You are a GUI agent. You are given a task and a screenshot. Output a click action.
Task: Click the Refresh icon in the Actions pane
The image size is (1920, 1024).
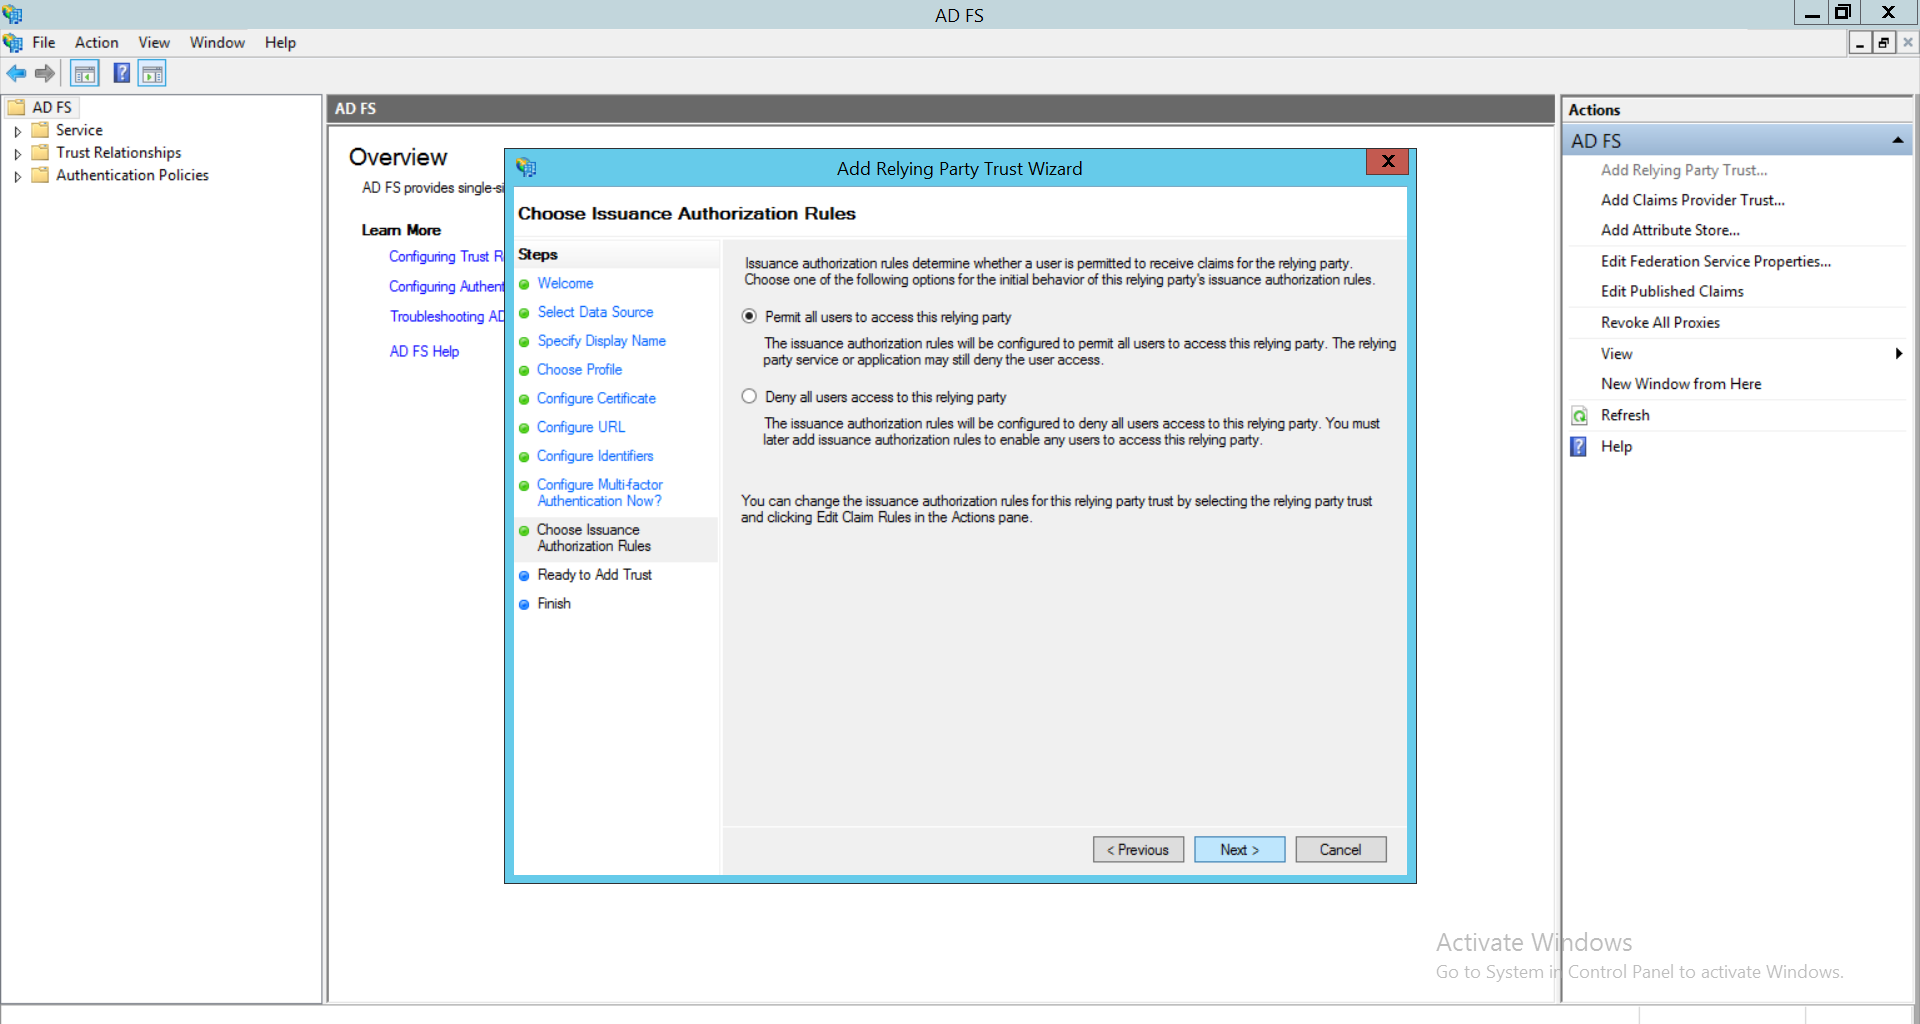tap(1578, 415)
